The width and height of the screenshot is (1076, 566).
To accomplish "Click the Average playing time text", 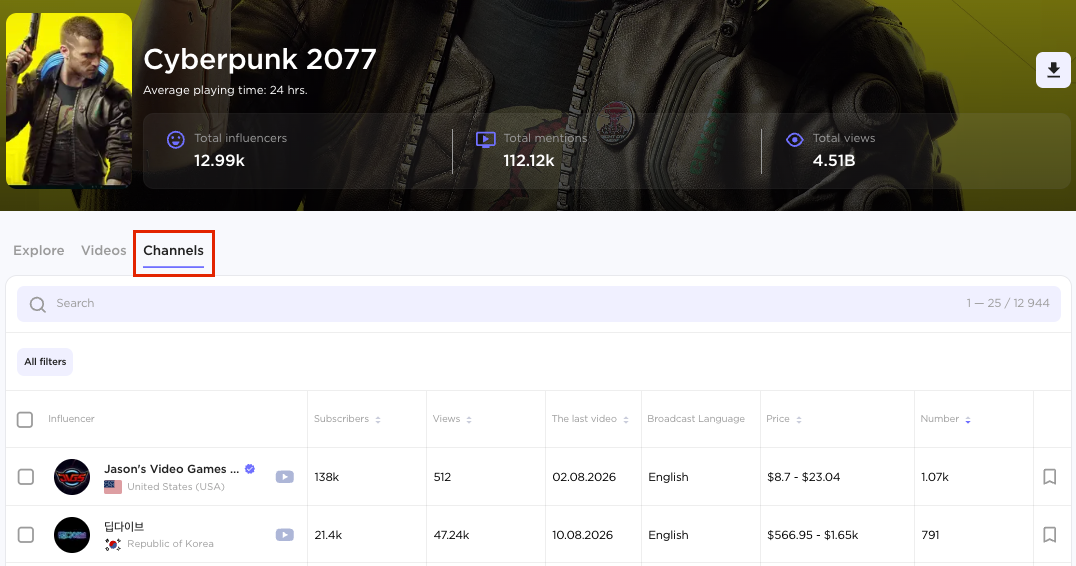I will tap(225, 90).
